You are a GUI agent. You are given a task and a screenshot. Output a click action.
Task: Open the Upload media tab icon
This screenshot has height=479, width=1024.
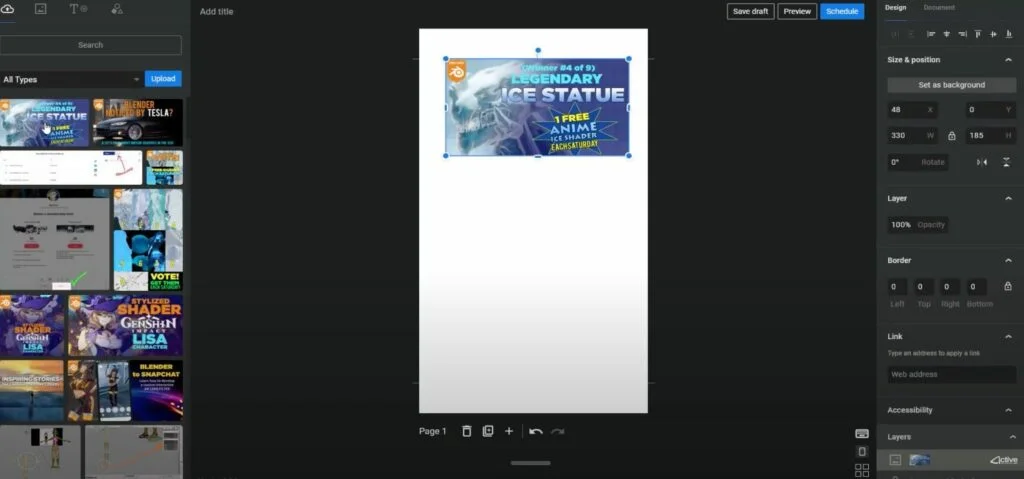[x=8, y=9]
